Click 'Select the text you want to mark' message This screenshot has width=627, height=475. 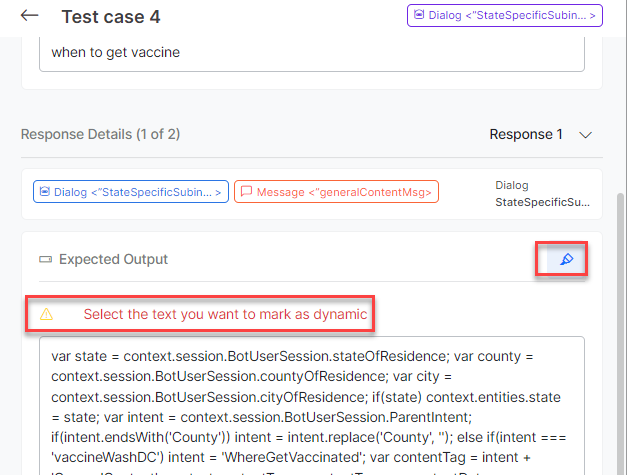tap(225, 314)
